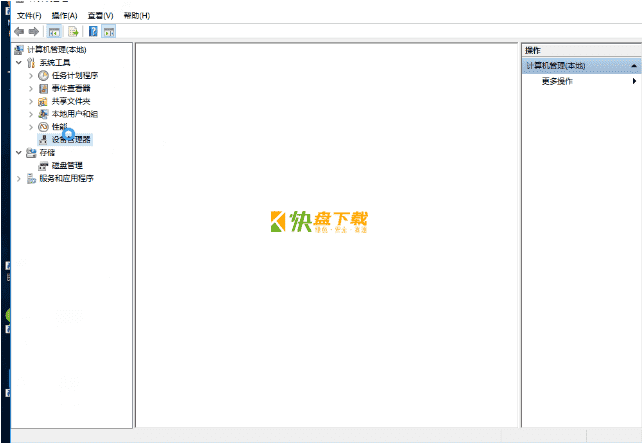Click the 性能 gauge icon

[43, 127]
